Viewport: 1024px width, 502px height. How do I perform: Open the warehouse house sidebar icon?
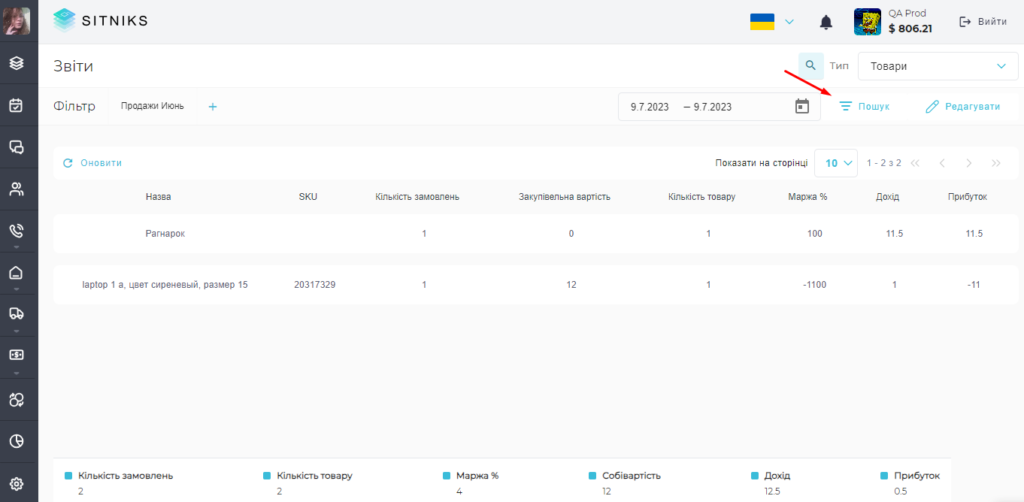(16, 273)
